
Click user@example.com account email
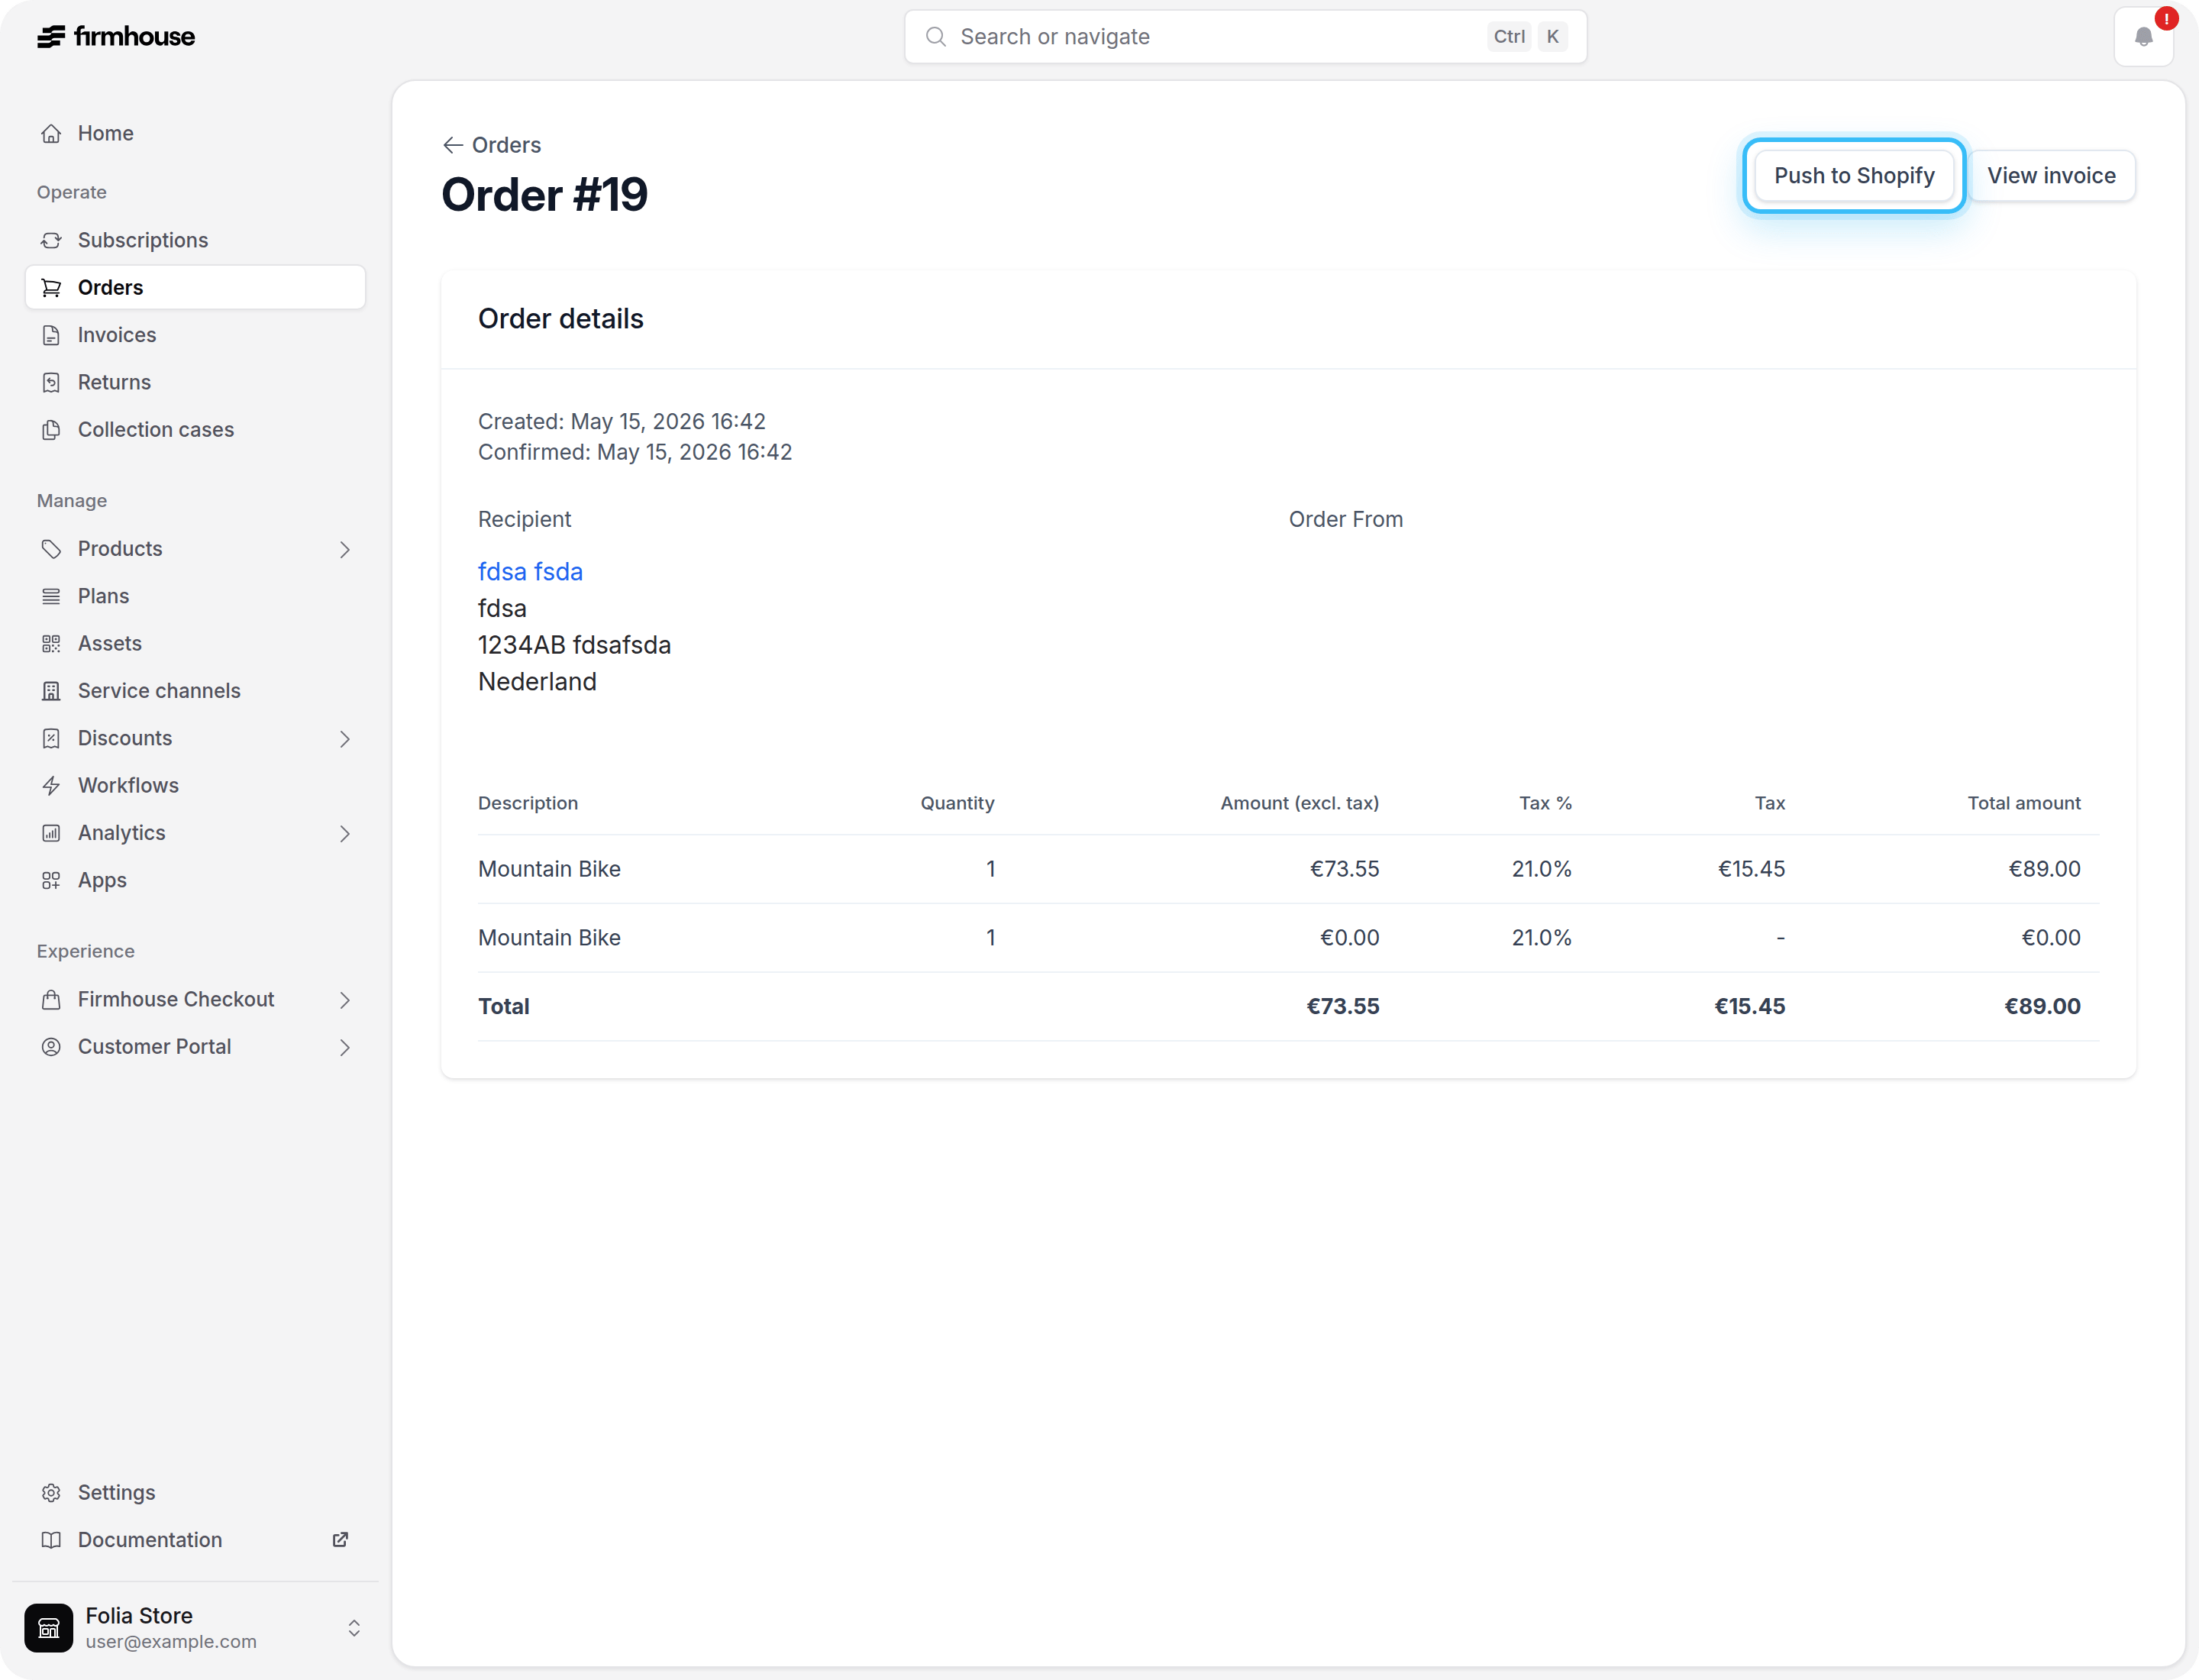click(x=171, y=1641)
